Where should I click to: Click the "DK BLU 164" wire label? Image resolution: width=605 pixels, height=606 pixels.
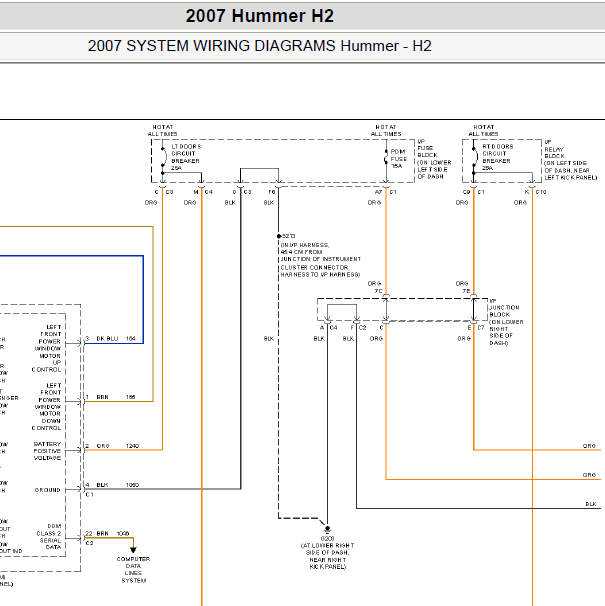[x=116, y=339]
